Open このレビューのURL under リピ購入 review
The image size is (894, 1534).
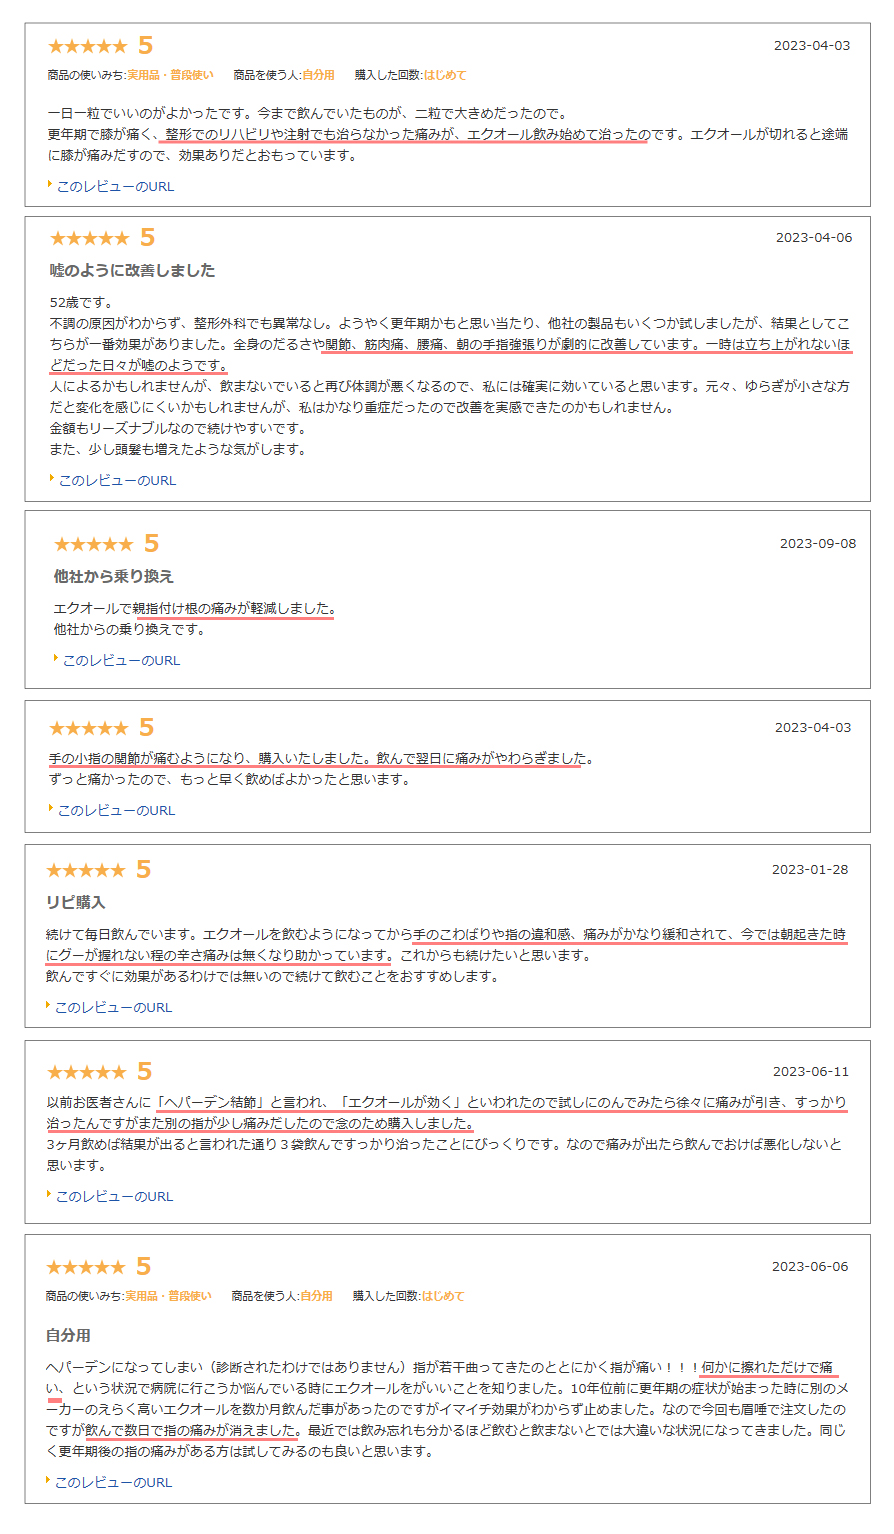[x=113, y=1007]
